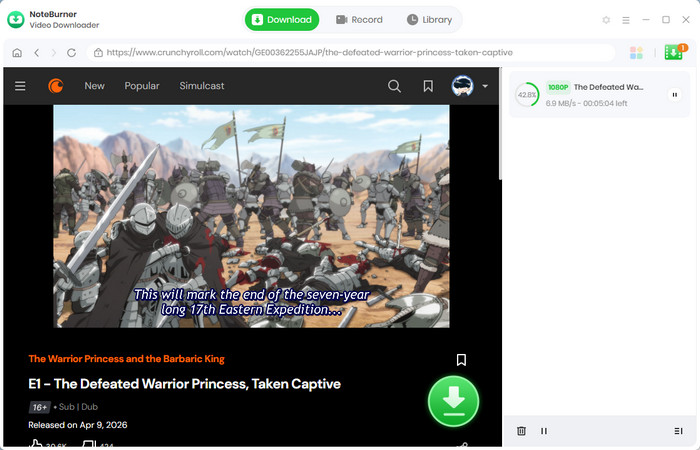The image size is (700, 450).
Task: Click the user profile avatar
Action: (x=462, y=86)
